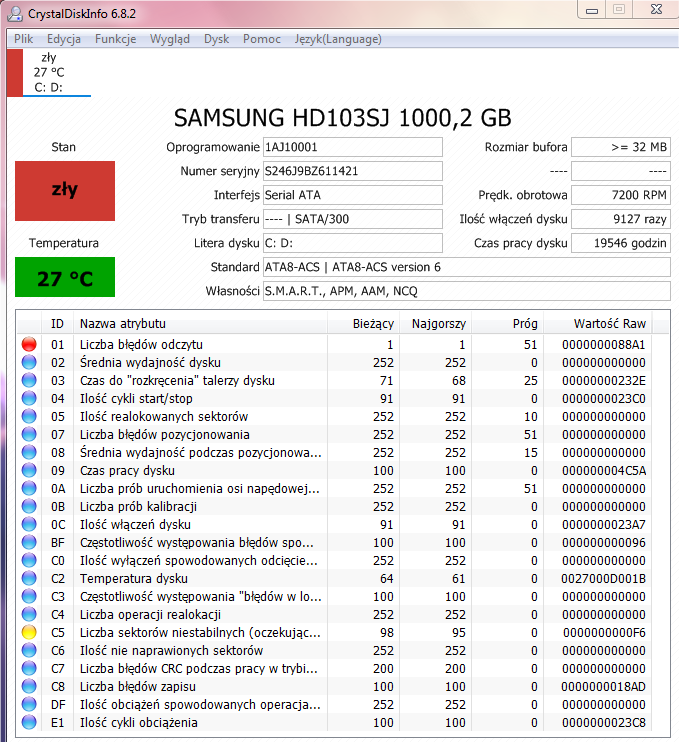Click the blue status icon for attribute 08
679x742 pixels.
(x=29, y=452)
